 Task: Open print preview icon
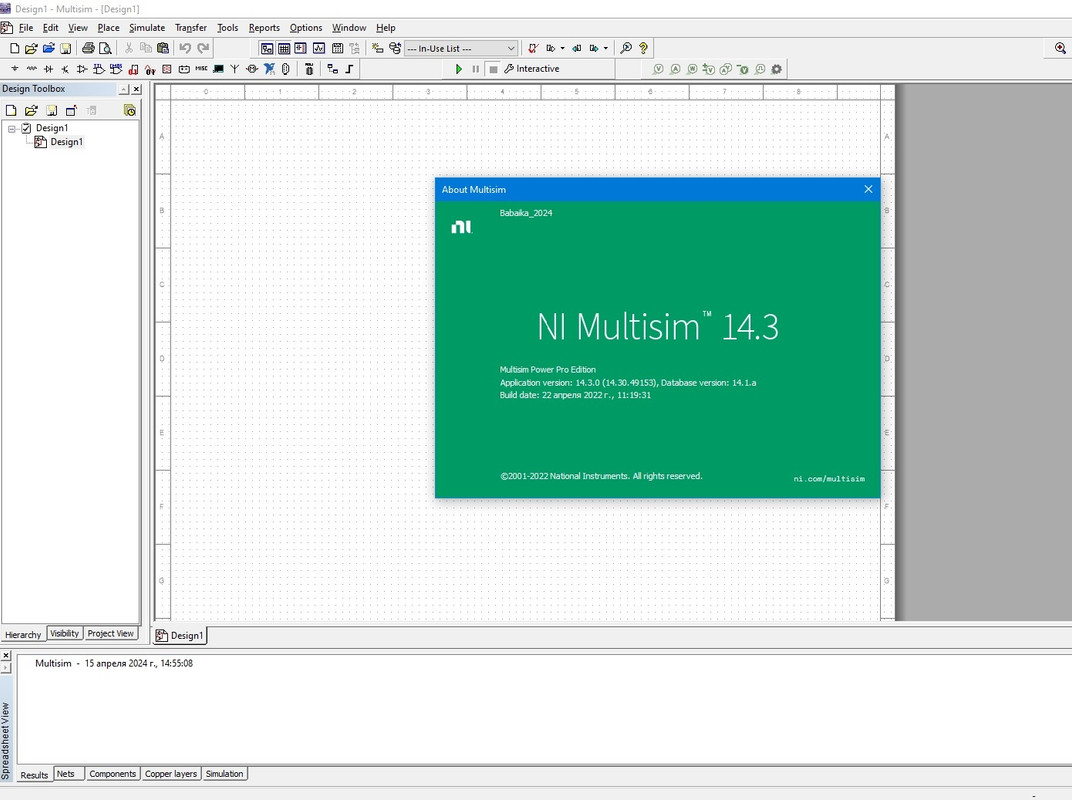coord(105,49)
